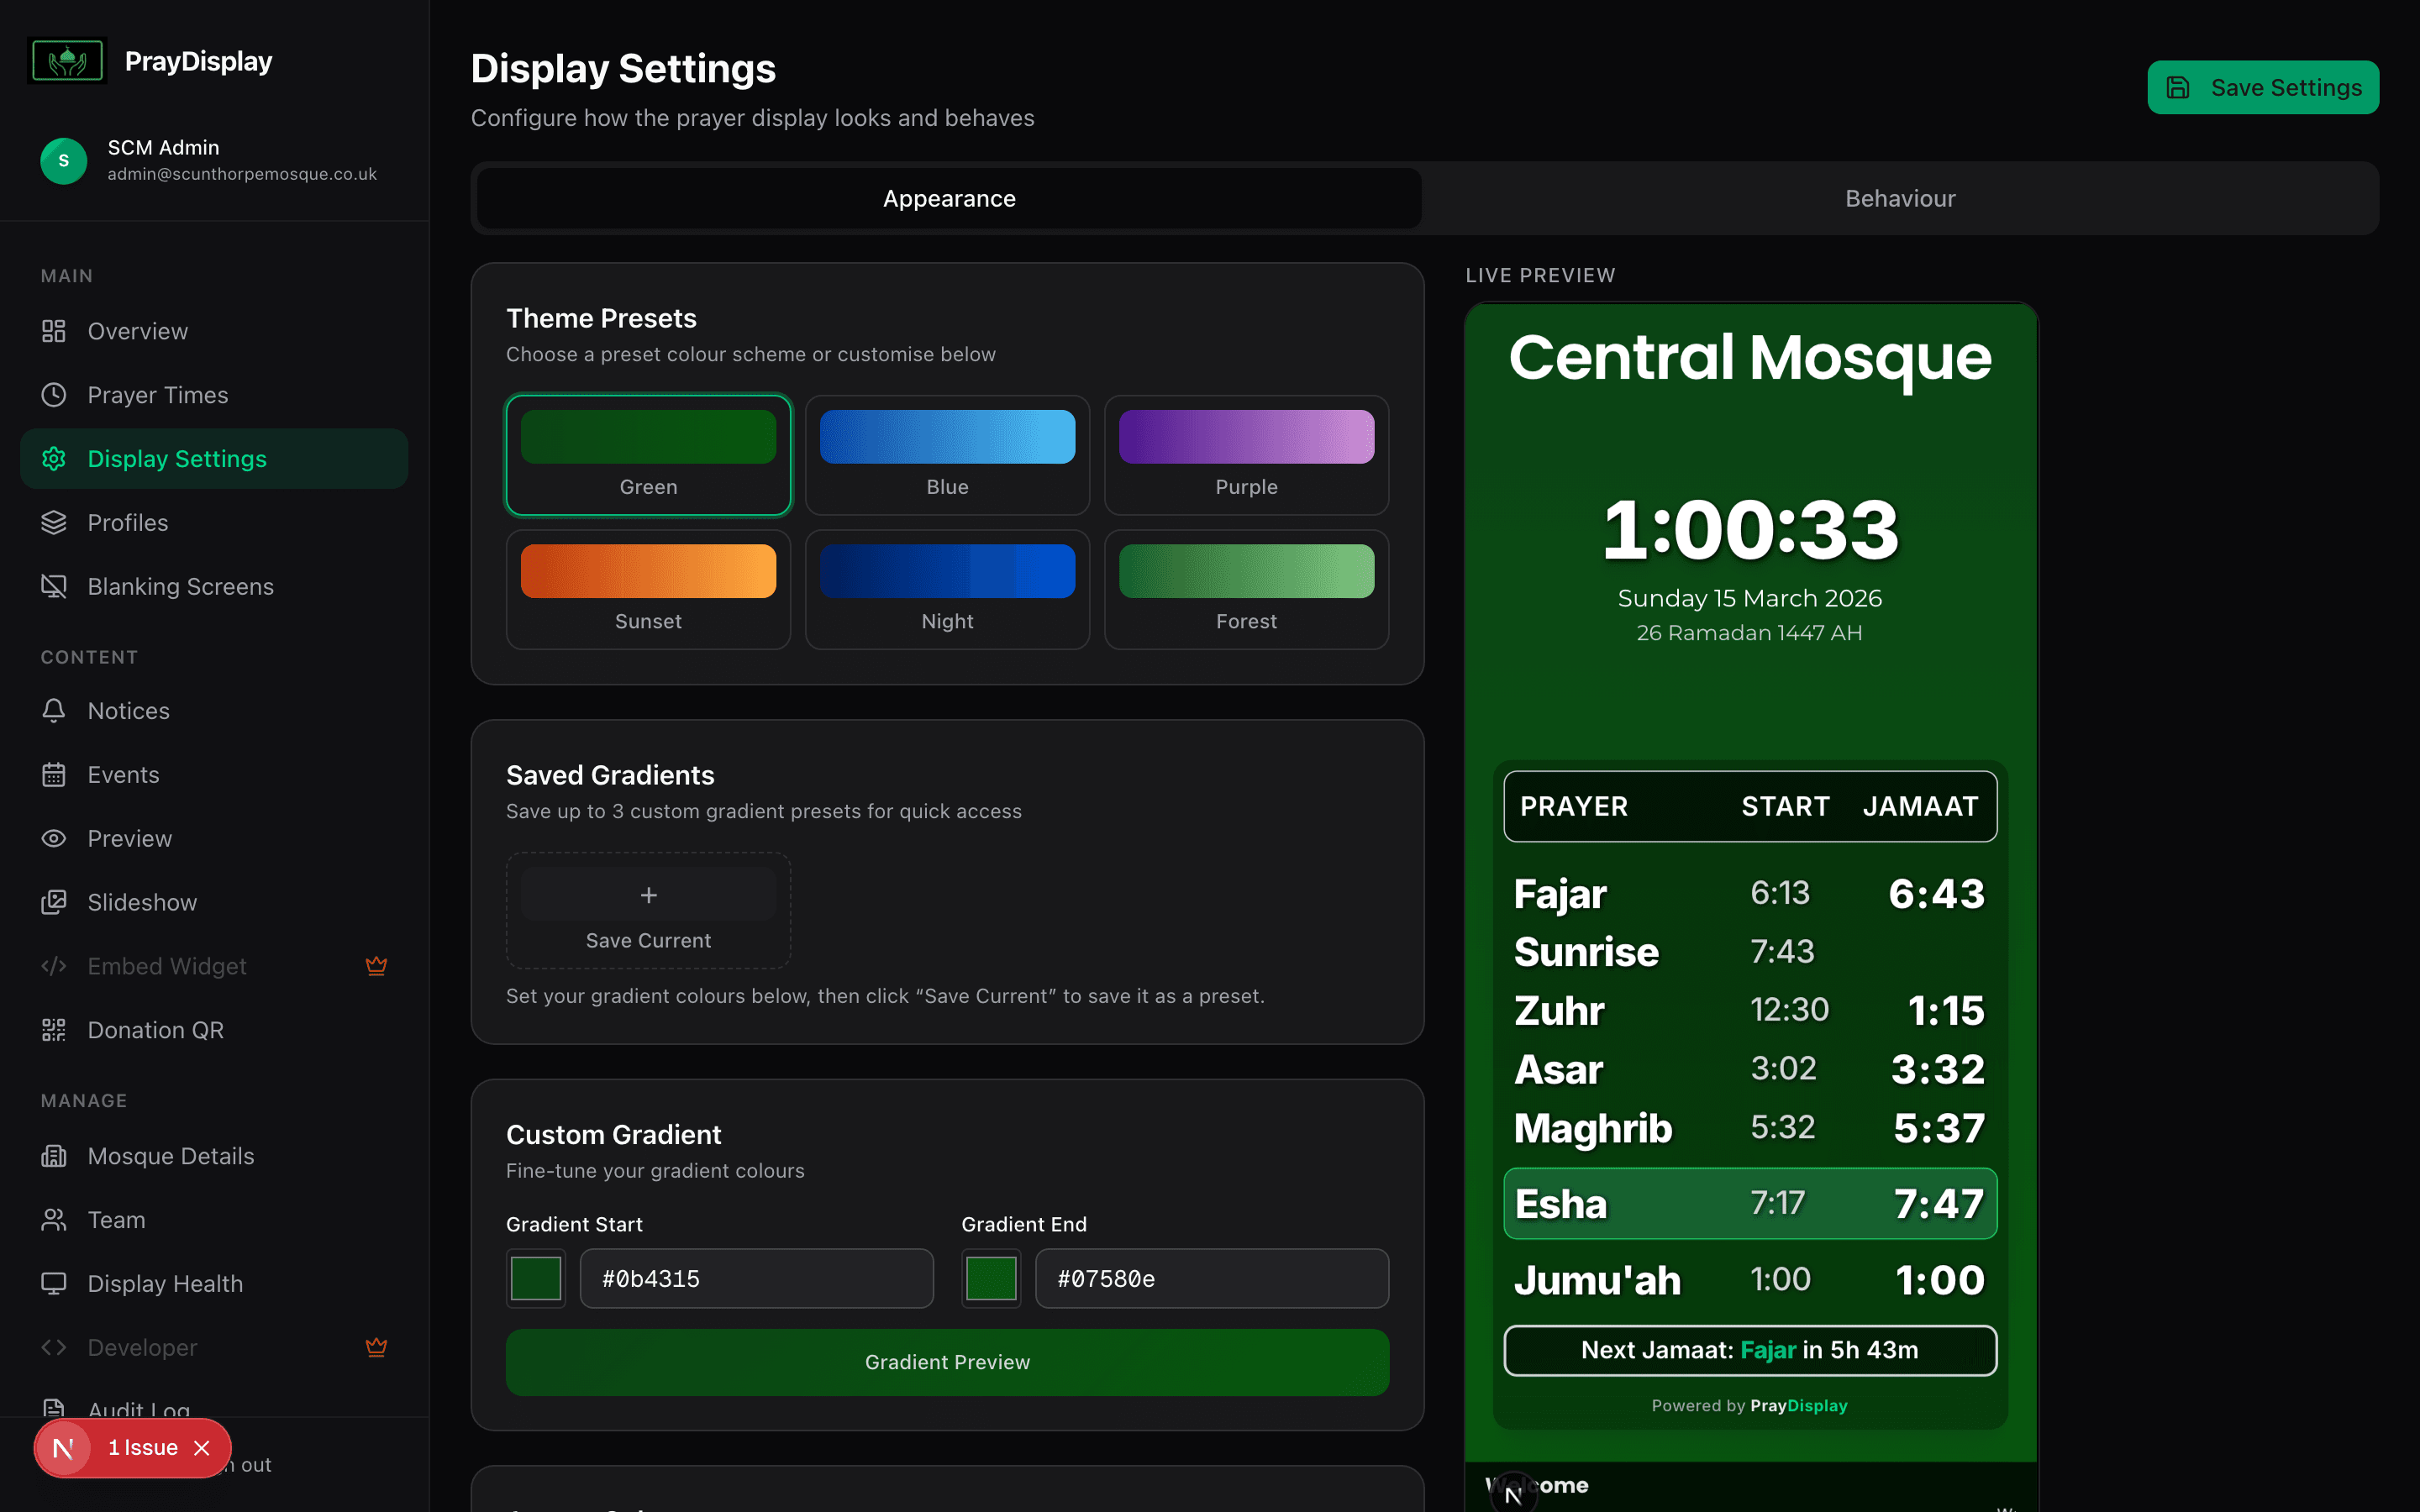Click Save Current gradient preset

pos(648,910)
